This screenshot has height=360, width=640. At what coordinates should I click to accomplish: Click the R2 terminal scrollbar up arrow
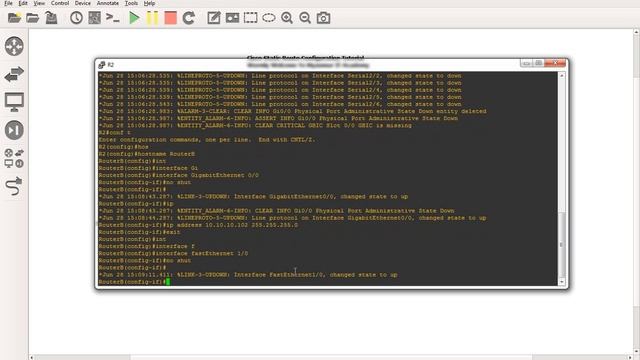pos(562,76)
